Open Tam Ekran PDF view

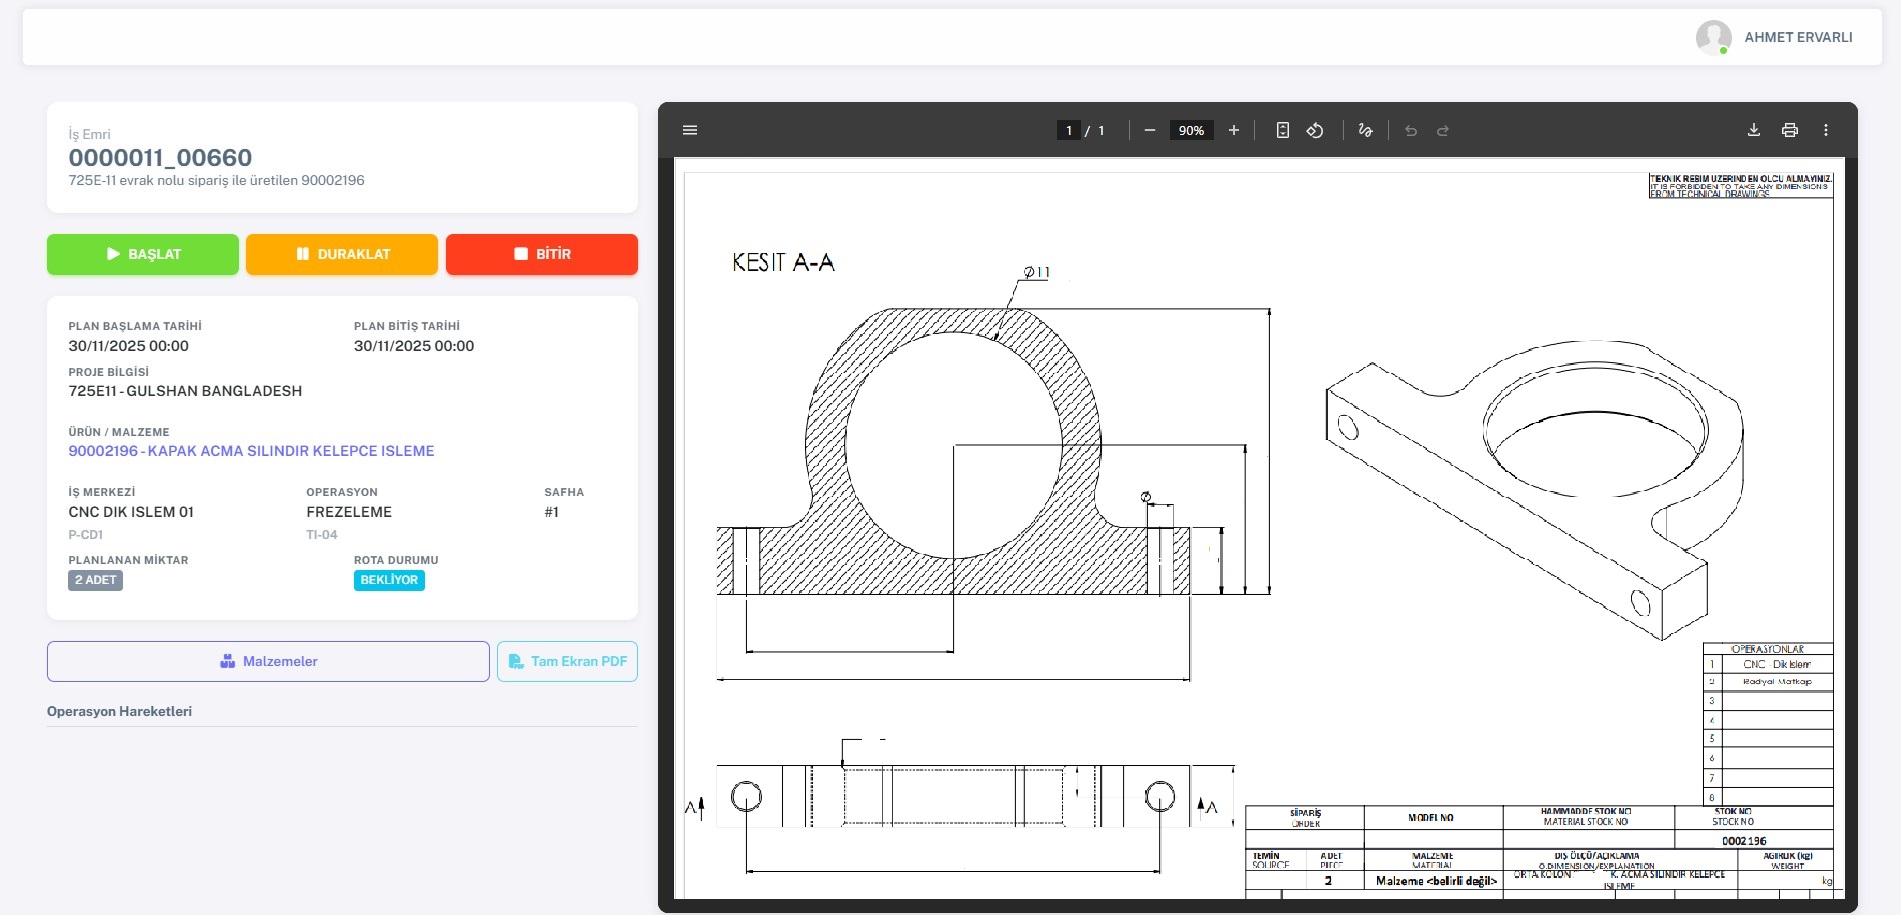click(567, 661)
